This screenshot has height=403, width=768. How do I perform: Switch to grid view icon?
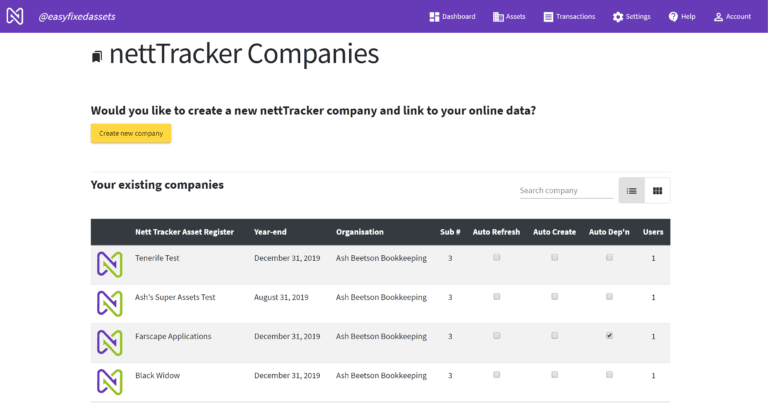pyautogui.click(x=657, y=190)
